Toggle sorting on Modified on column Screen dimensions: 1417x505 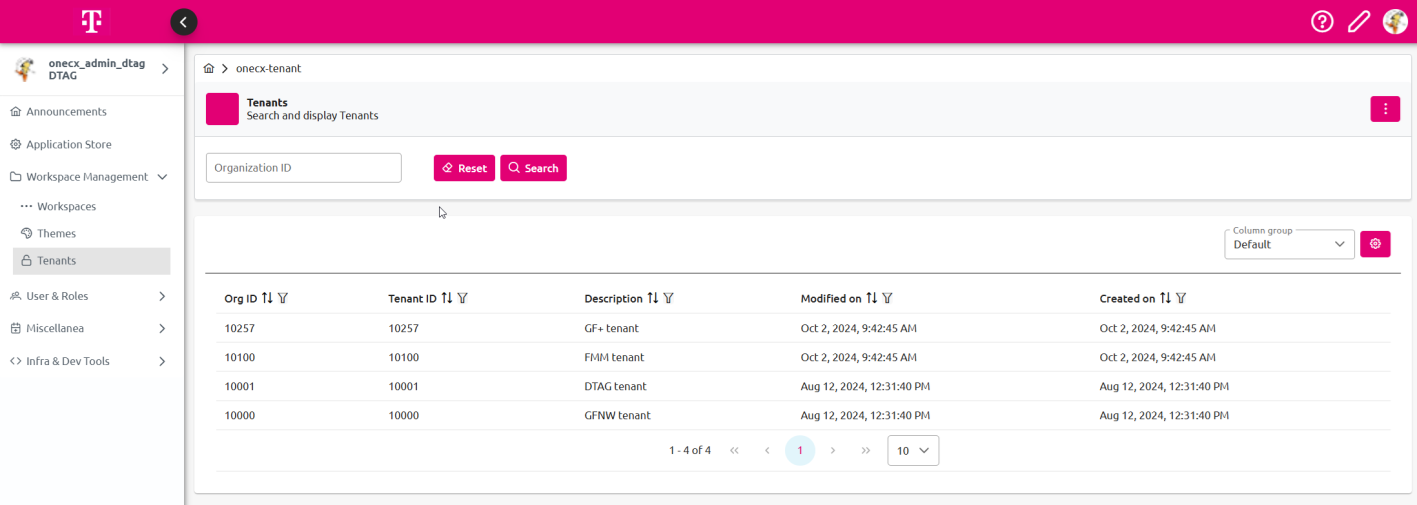[872, 299]
